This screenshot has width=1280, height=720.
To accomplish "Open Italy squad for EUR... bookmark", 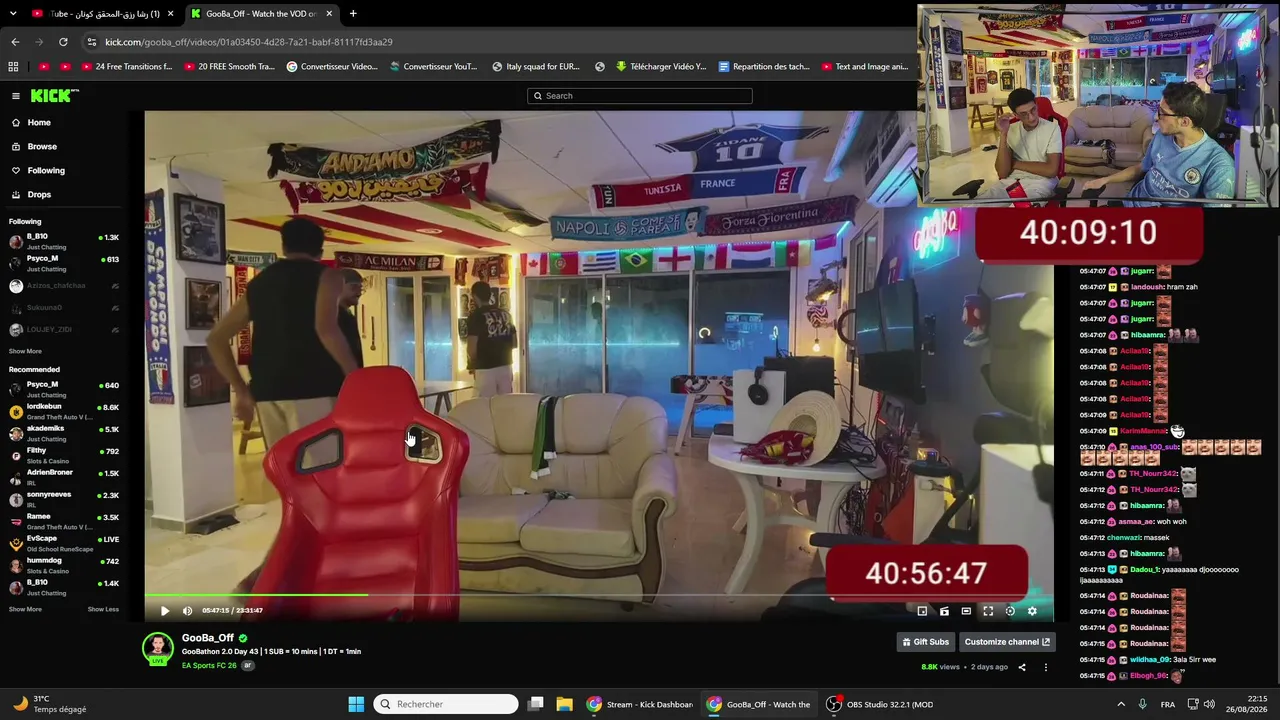I will tap(536, 67).
